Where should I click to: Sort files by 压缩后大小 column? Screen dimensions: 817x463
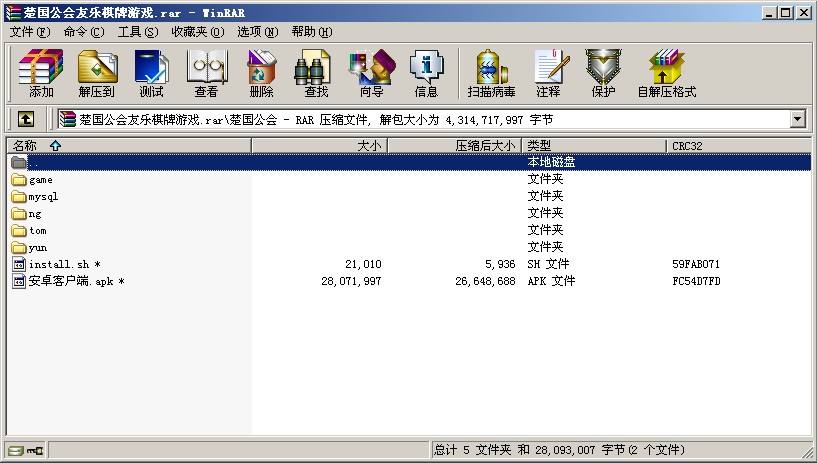(x=454, y=146)
